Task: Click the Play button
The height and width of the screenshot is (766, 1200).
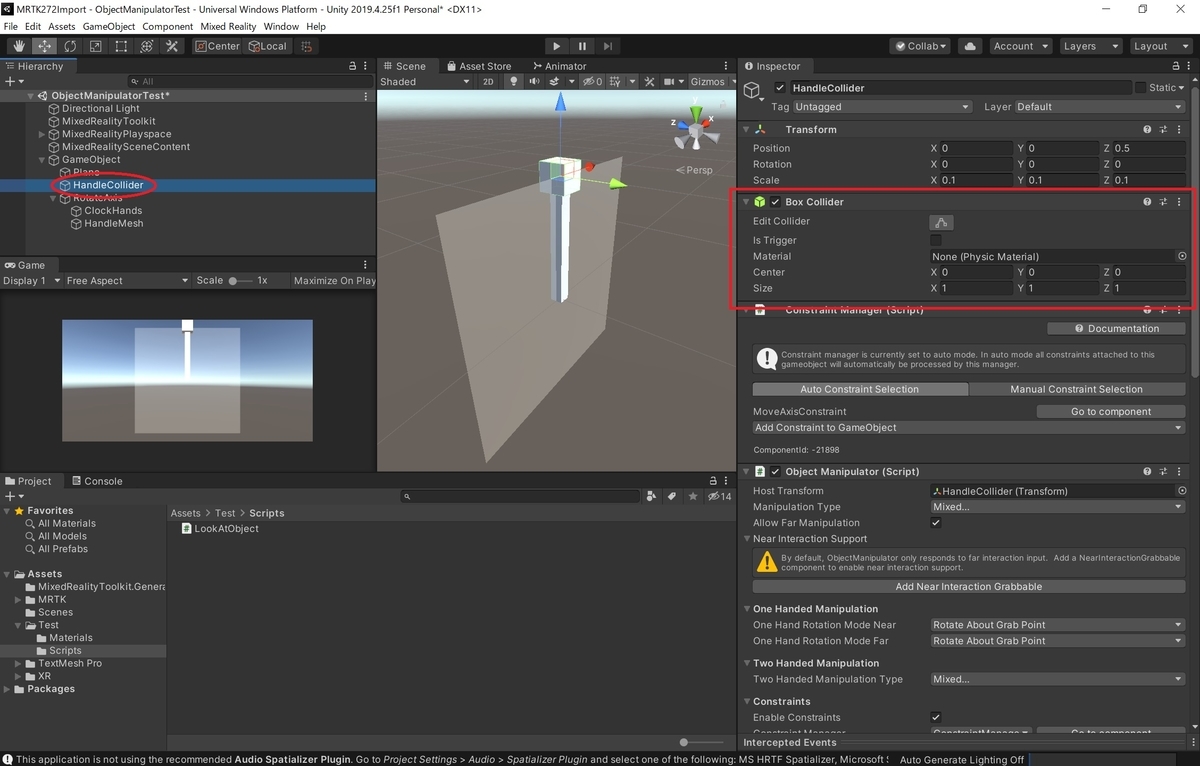Action: click(x=557, y=46)
